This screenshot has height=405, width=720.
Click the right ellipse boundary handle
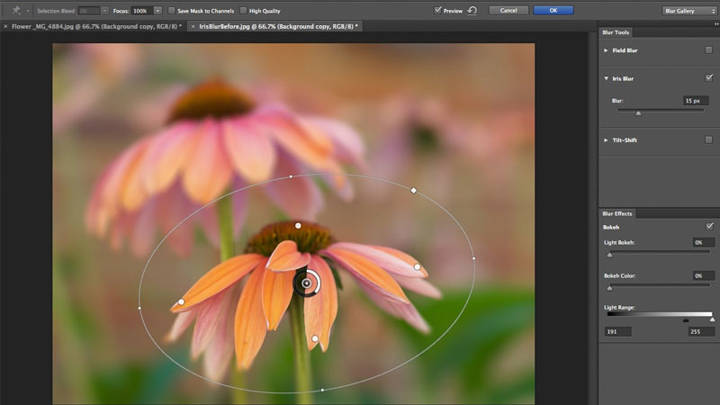[474, 259]
